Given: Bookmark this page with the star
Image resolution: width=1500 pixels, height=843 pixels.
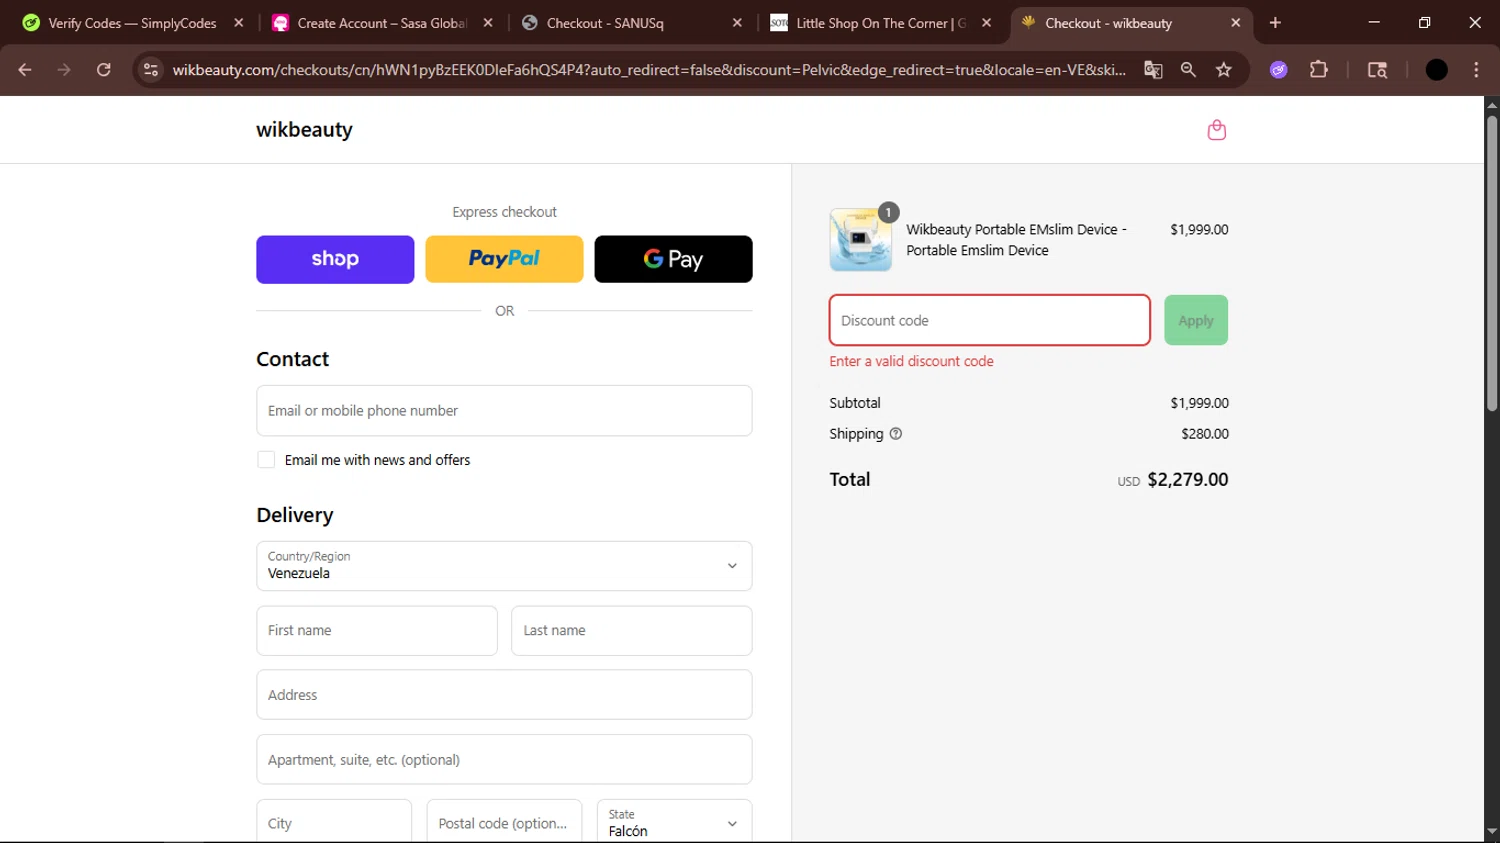Looking at the screenshot, I should 1224,70.
